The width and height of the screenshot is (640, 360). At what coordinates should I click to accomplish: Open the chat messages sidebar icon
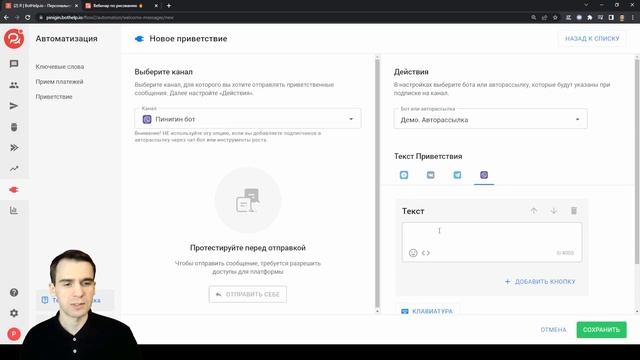click(x=14, y=64)
